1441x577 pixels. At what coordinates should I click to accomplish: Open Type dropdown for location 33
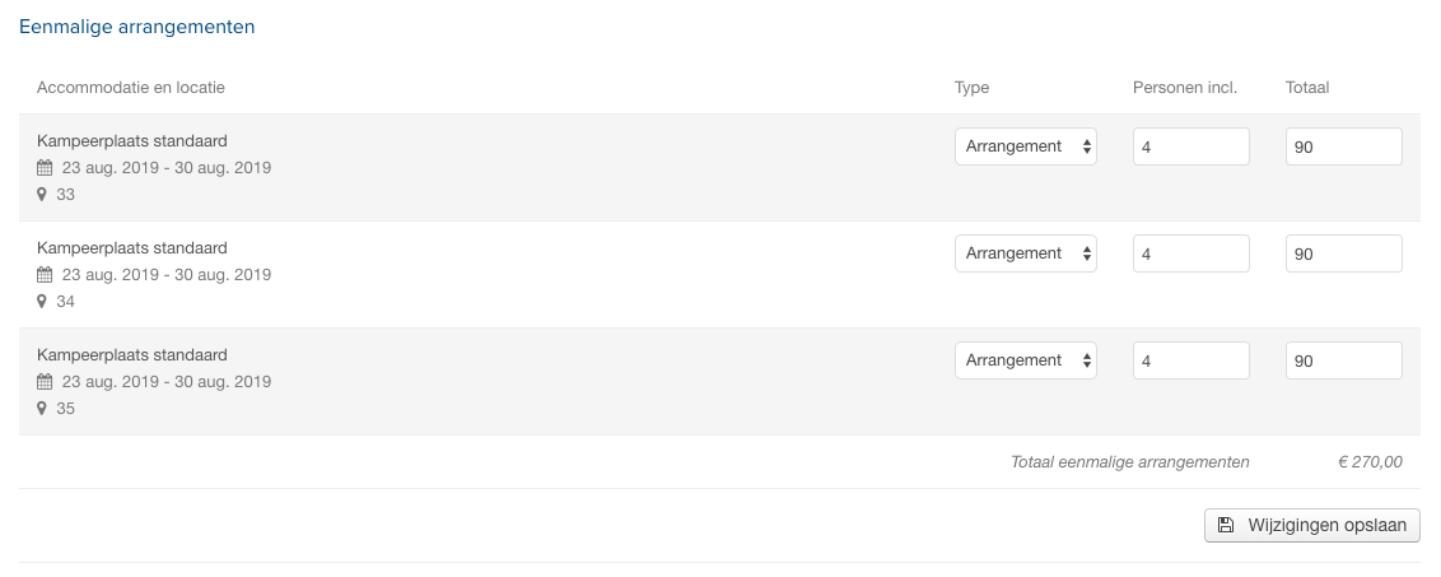point(1025,147)
